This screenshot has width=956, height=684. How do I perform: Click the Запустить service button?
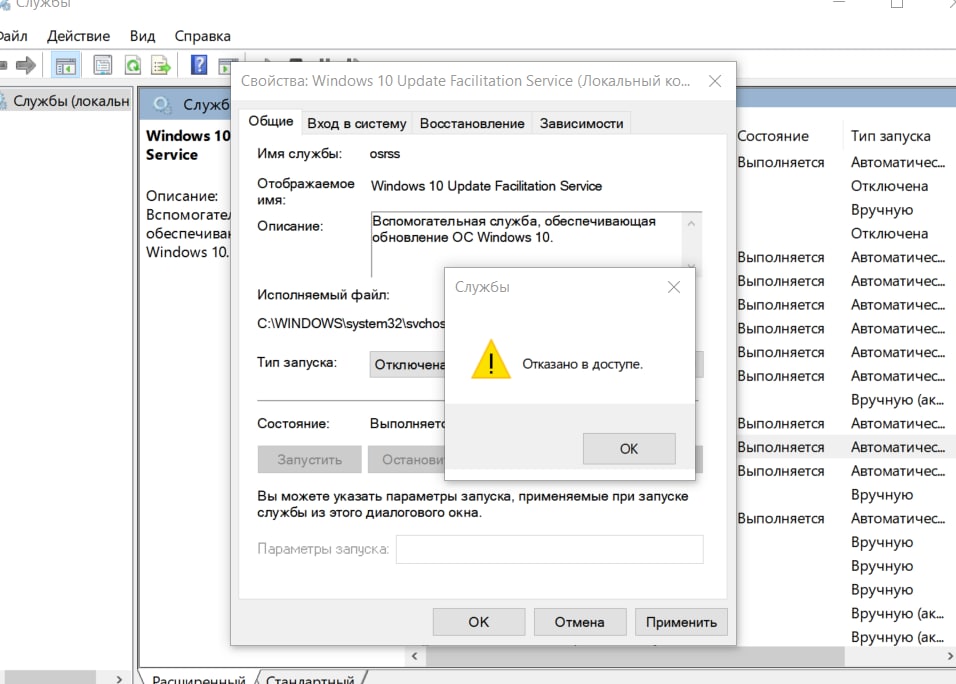[309, 459]
